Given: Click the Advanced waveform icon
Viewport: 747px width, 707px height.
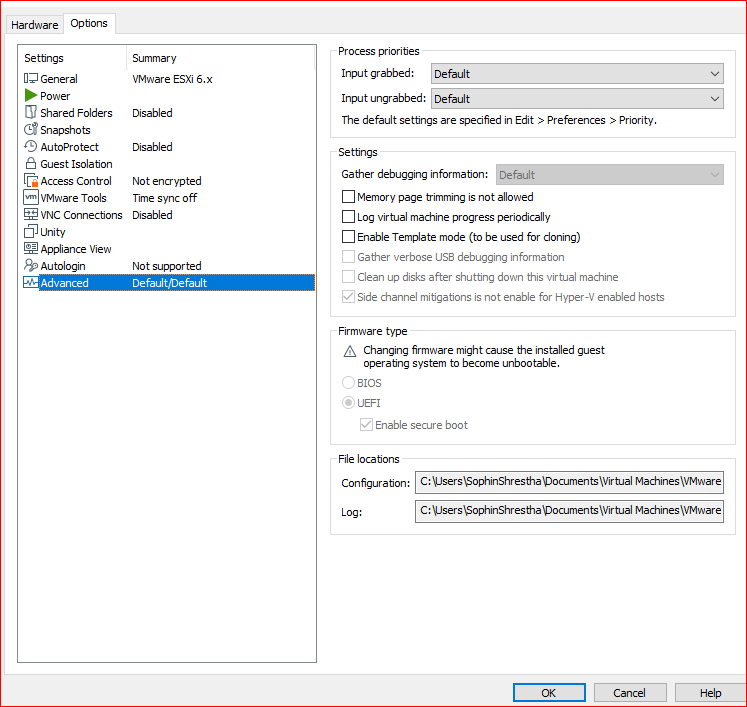Looking at the screenshot, I should tap(31, 283).
